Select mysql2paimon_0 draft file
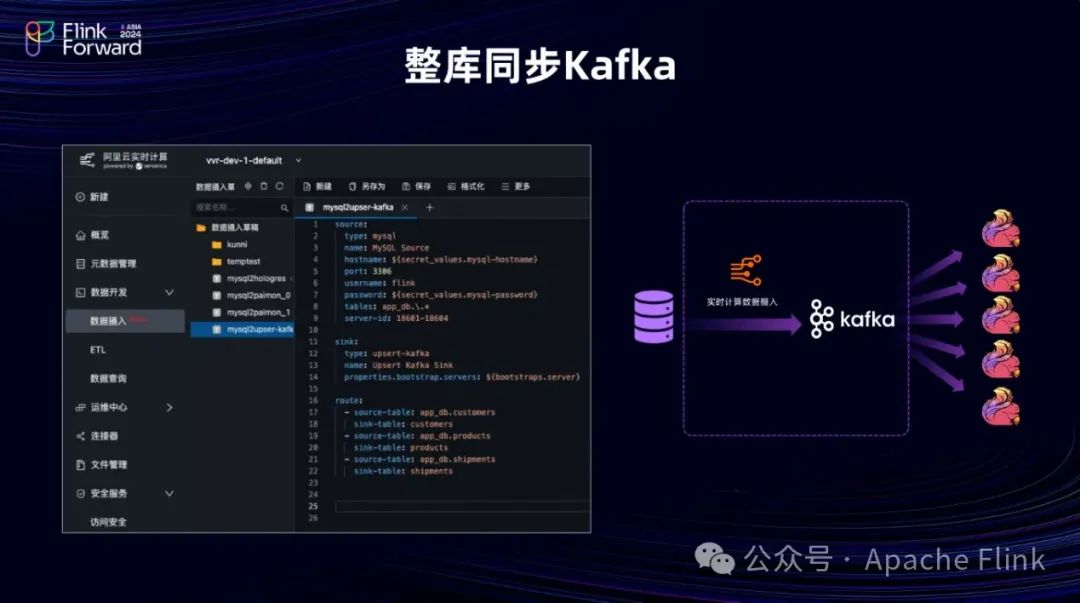 (258, 296)
